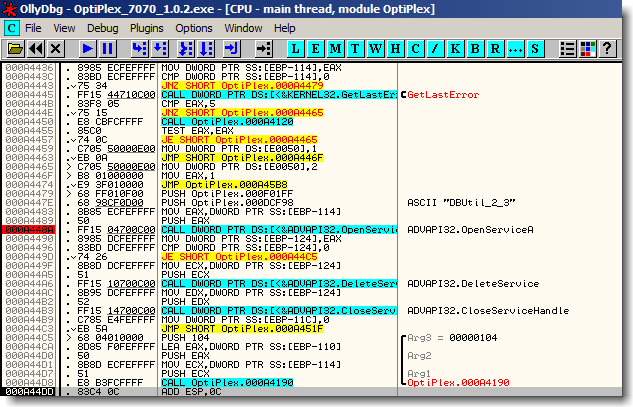Show Windows list with W button

tap(375, 49)
